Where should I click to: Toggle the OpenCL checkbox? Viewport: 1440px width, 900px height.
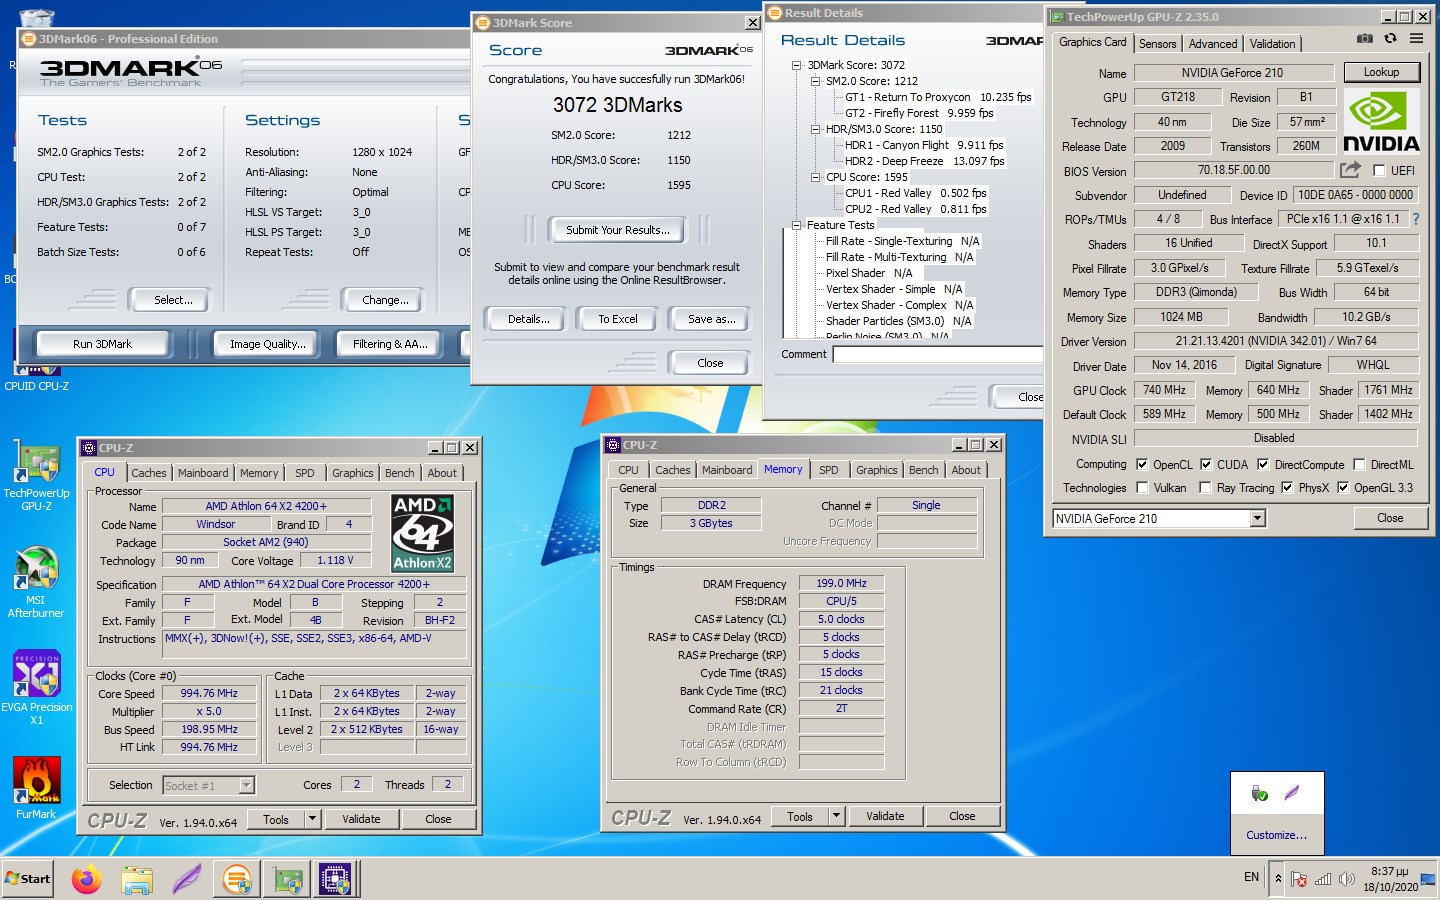[1142, 464]
